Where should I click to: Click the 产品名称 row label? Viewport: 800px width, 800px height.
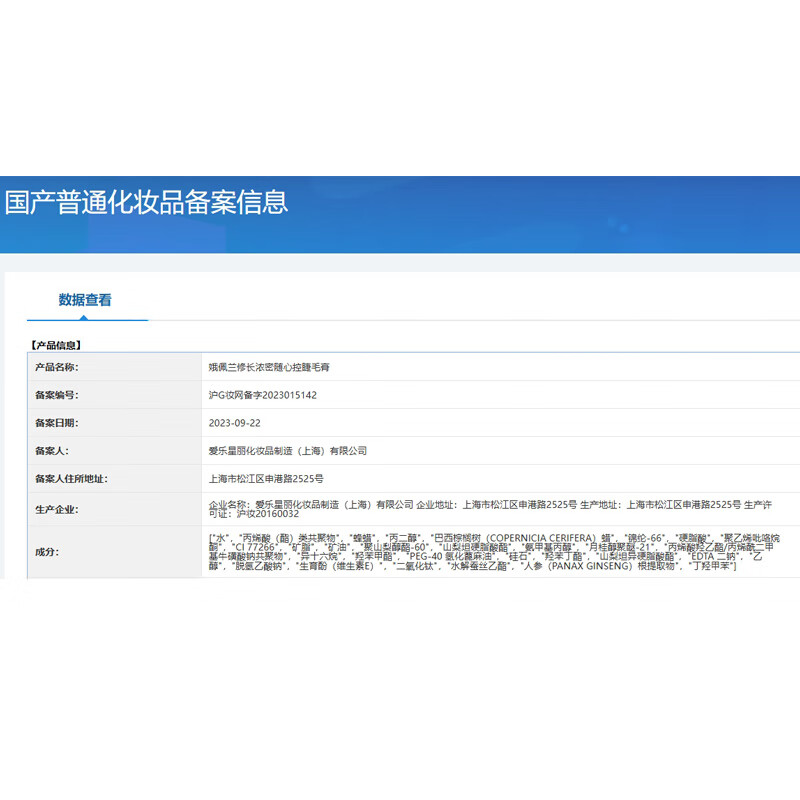click(56, 367)
